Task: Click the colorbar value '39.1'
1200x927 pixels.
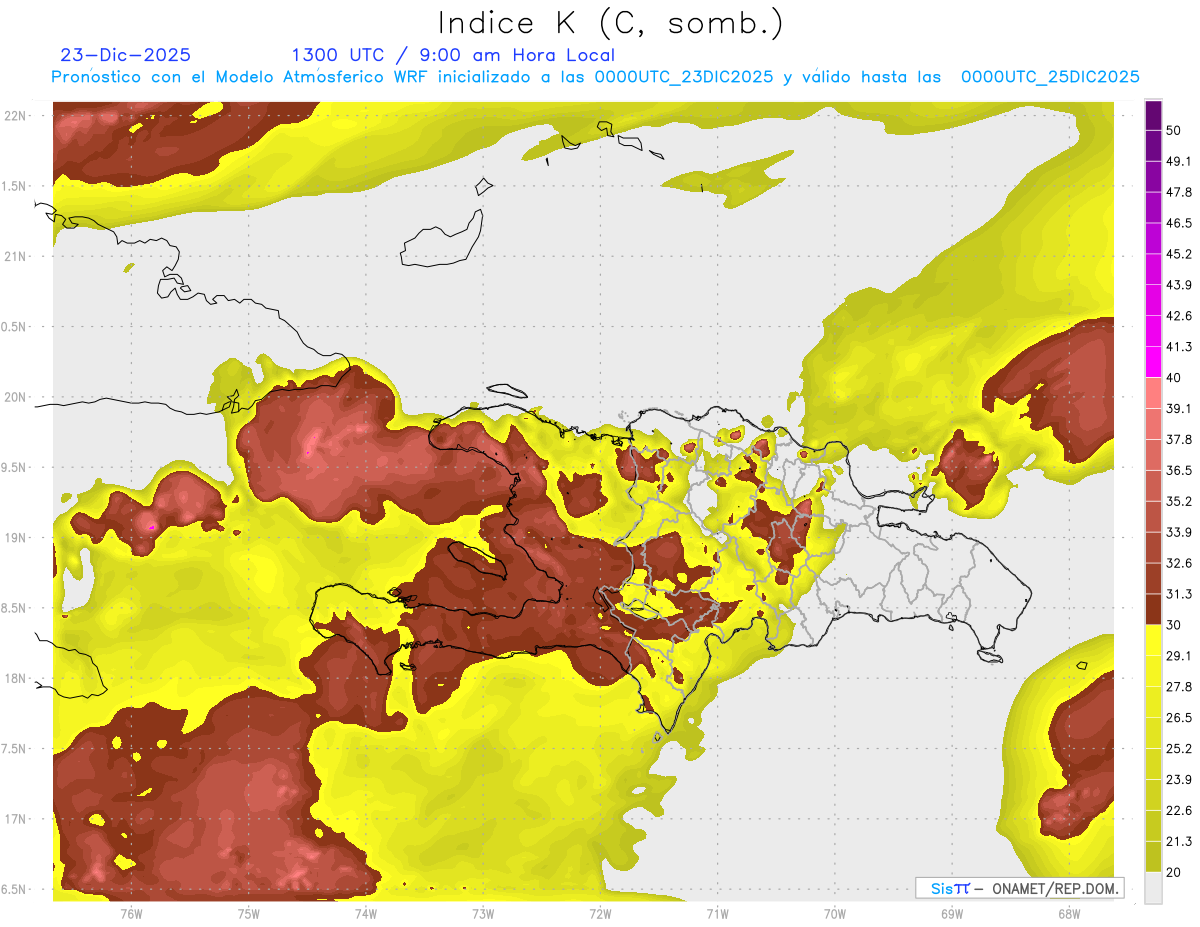Action: [x=1179, y=409]
